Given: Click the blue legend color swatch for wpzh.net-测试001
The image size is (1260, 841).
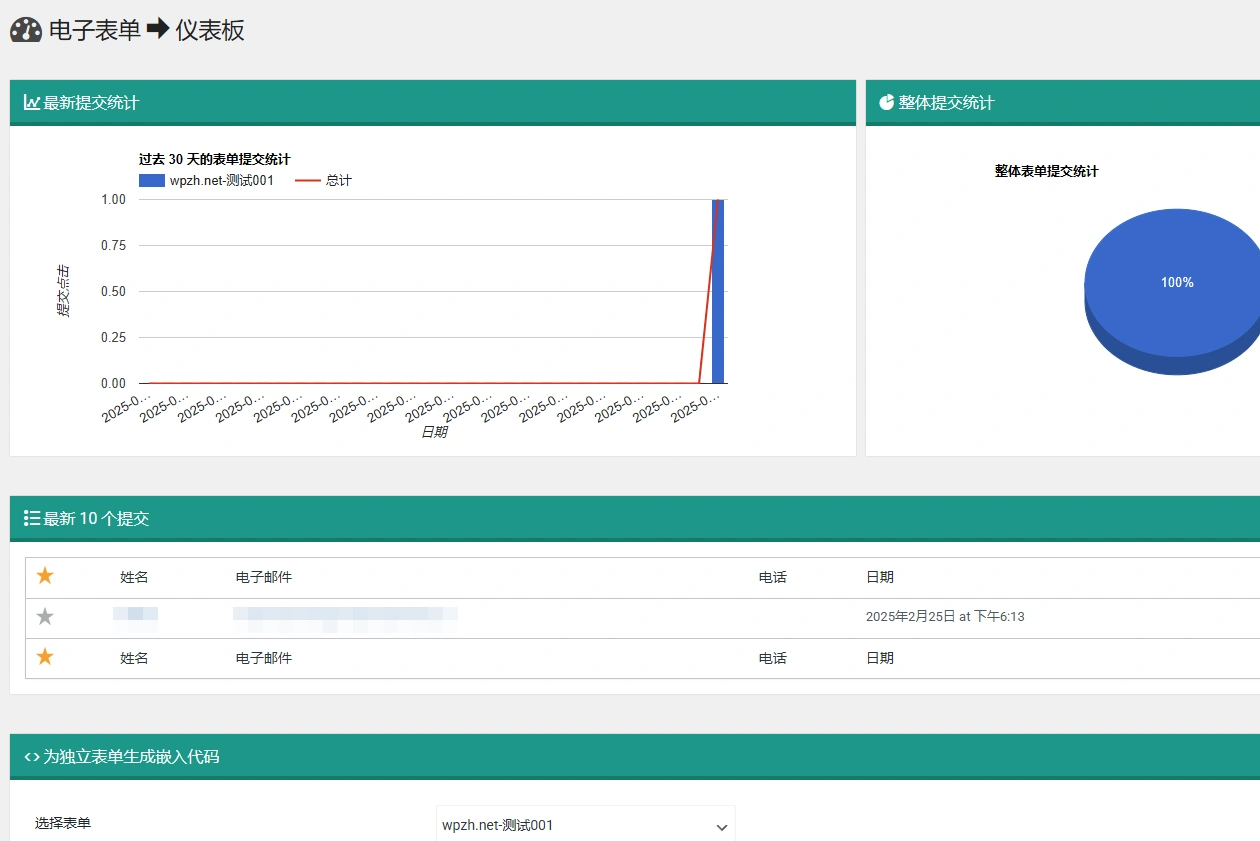Looking at the screenshot, I should (x=150, y=179).
